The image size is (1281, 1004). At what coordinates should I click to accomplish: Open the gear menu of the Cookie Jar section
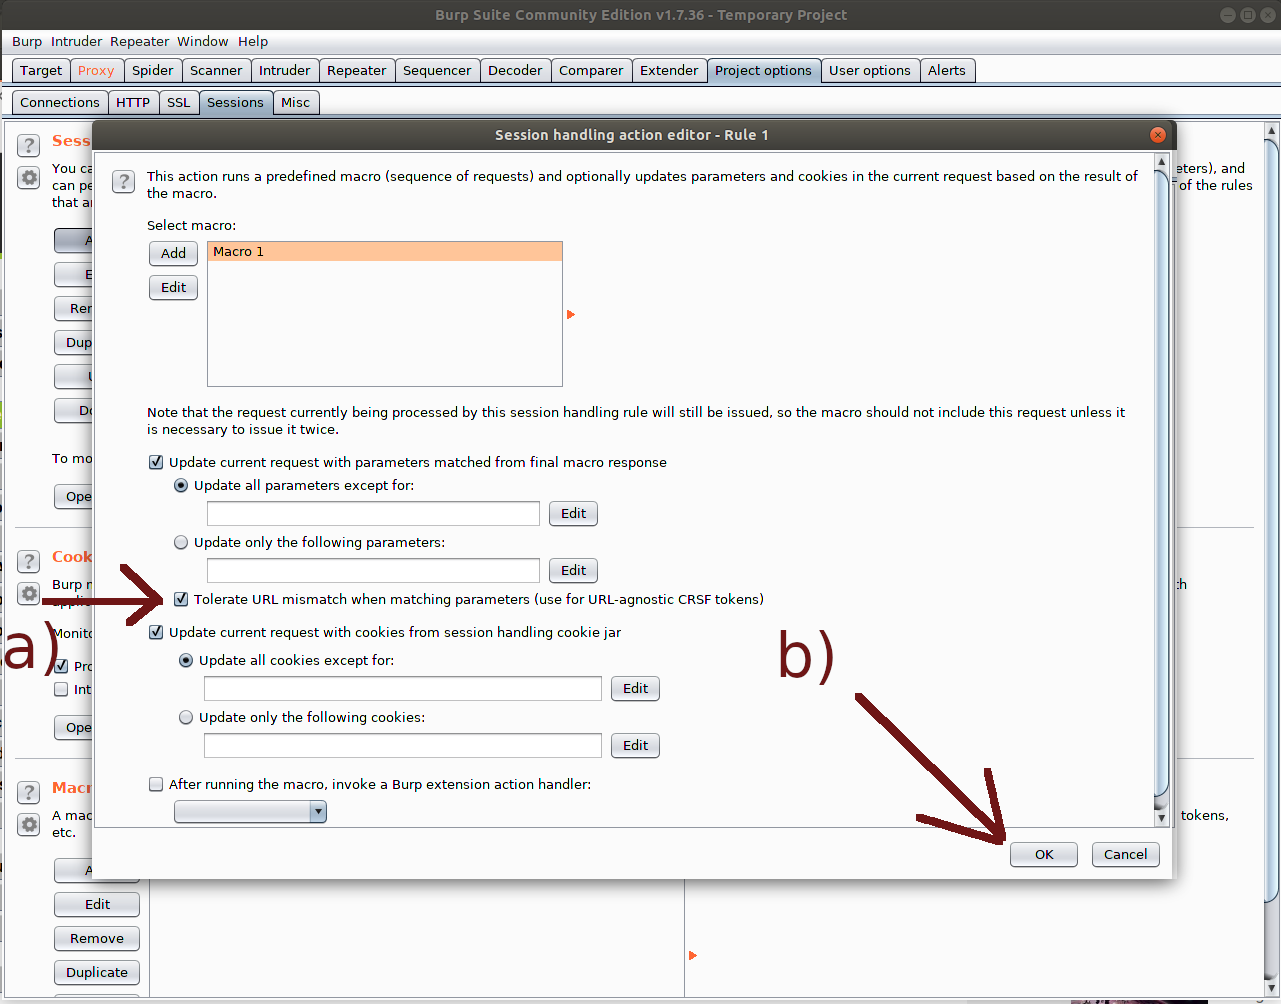click(30, 593)
